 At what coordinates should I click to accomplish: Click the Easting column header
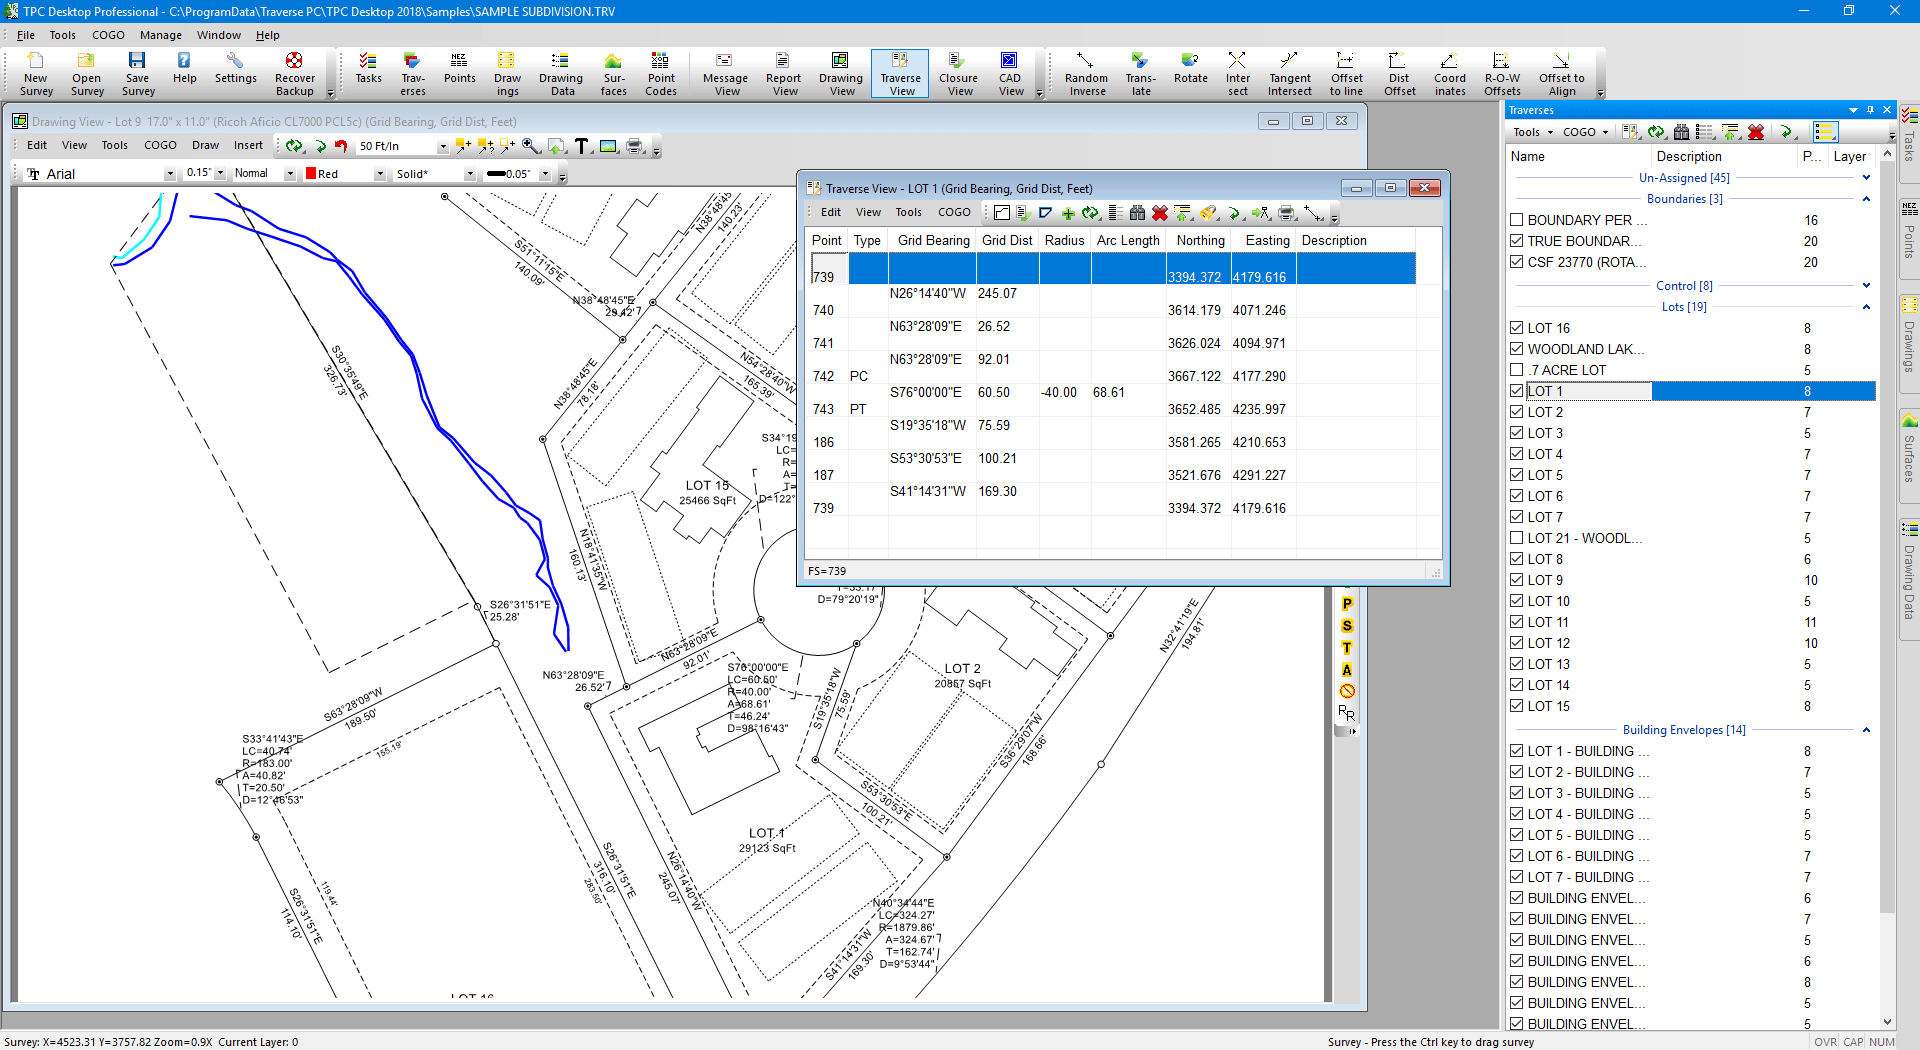point(1267,241)
